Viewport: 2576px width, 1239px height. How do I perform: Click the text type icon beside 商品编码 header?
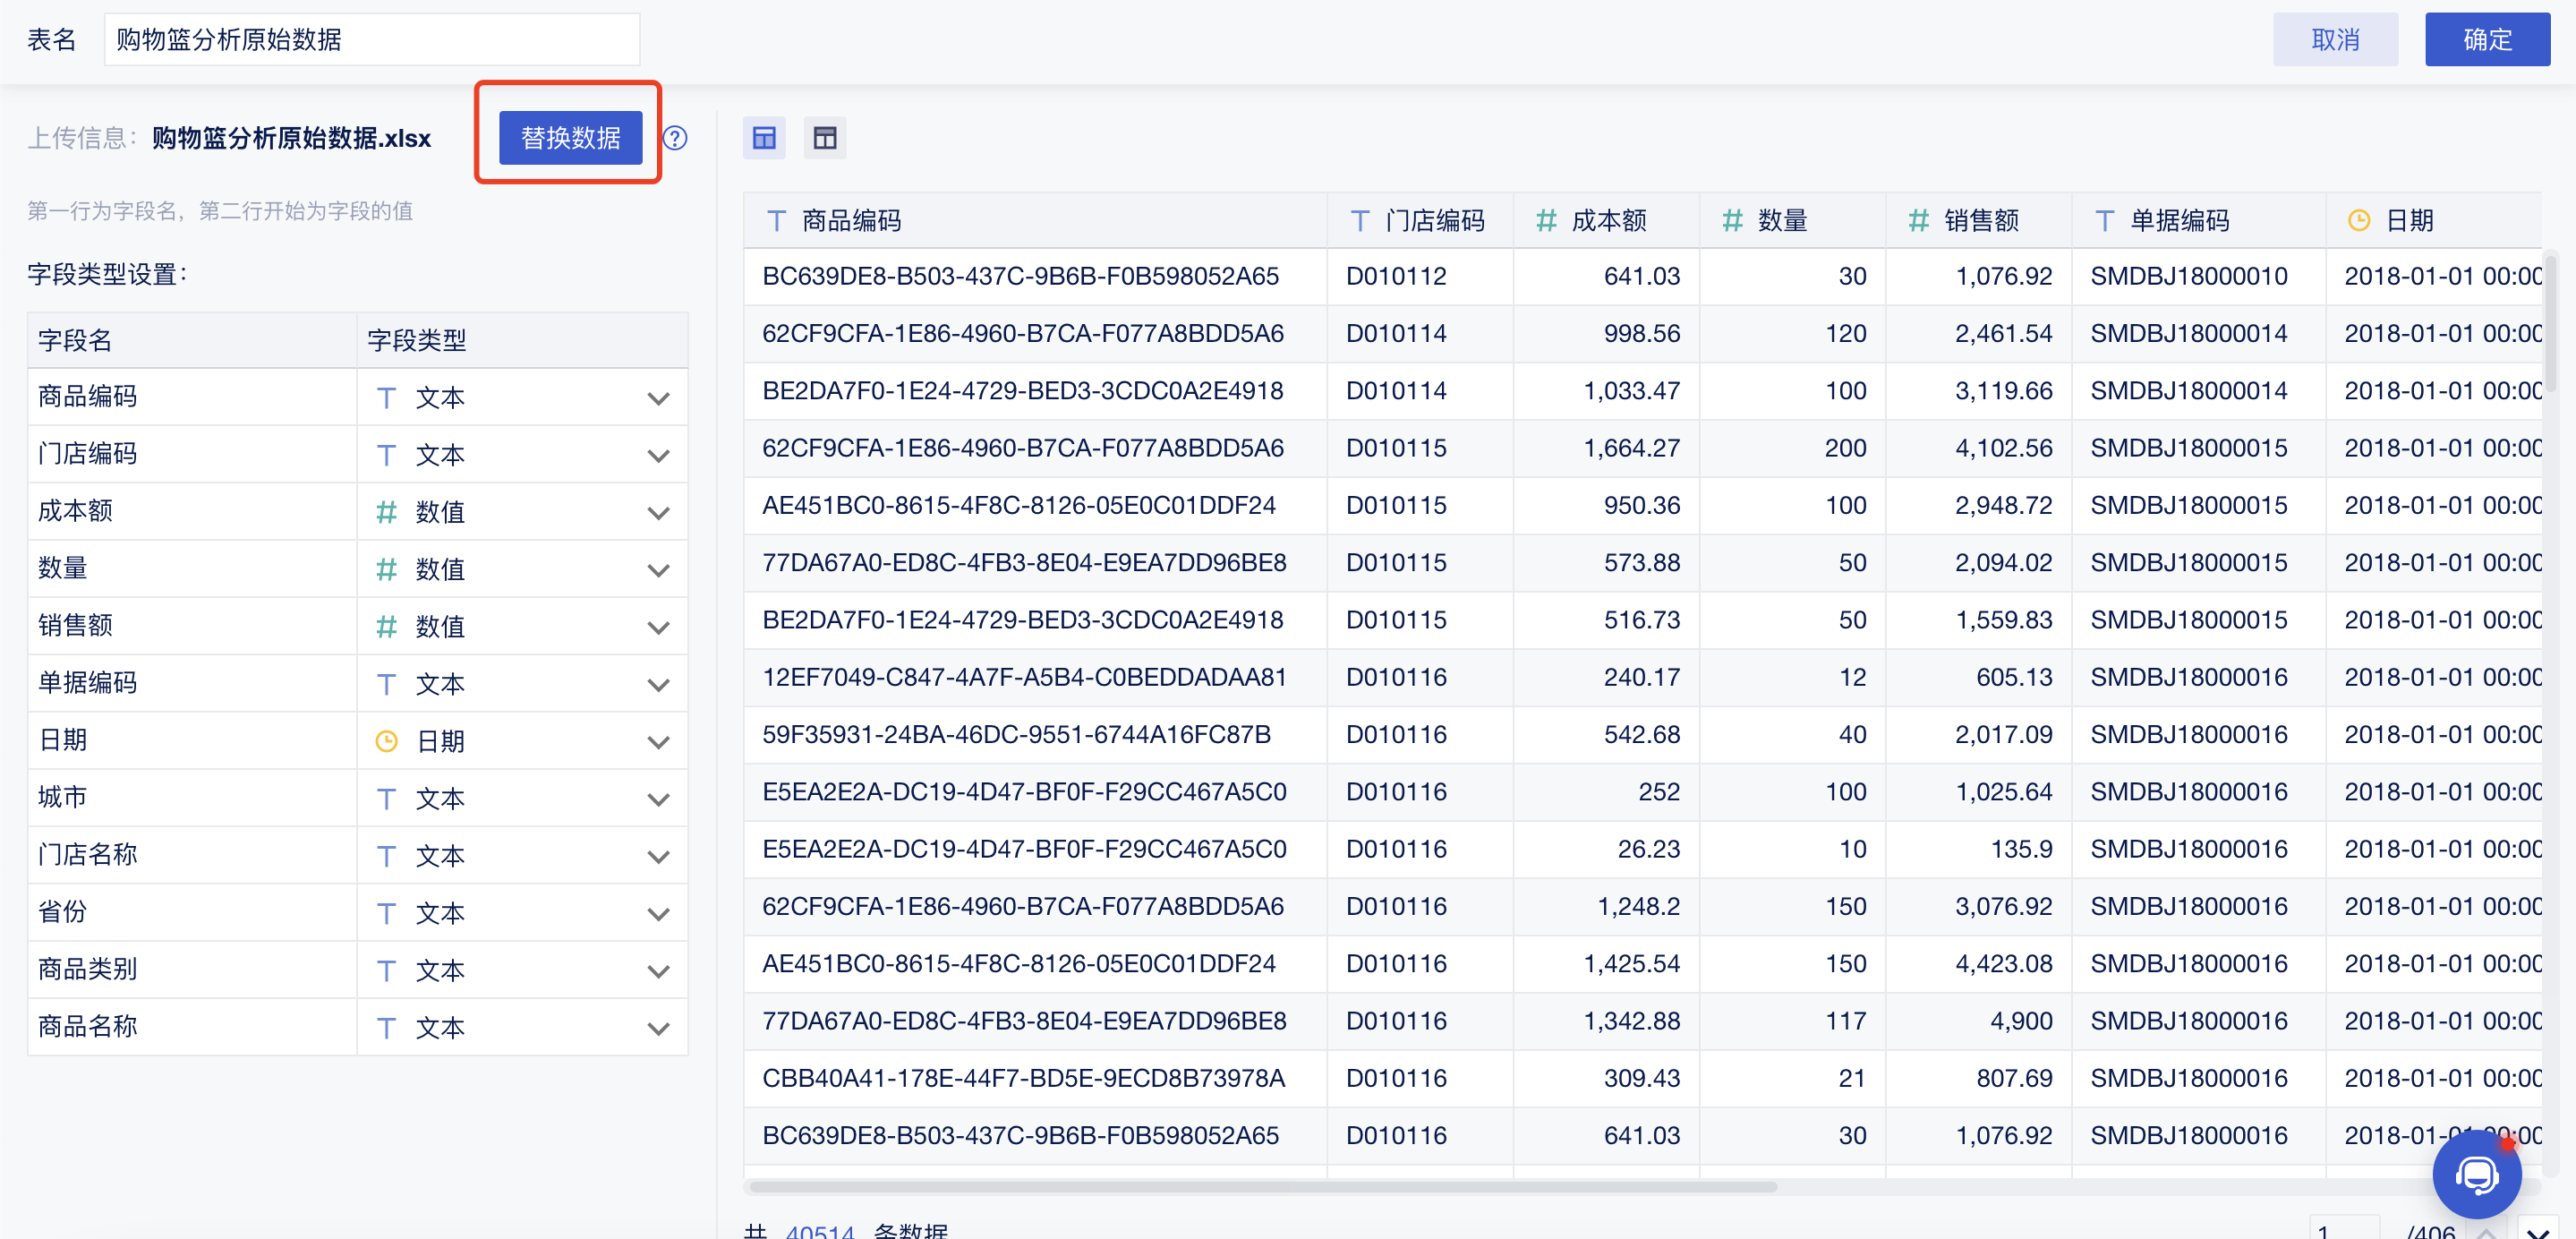(776, 221)
